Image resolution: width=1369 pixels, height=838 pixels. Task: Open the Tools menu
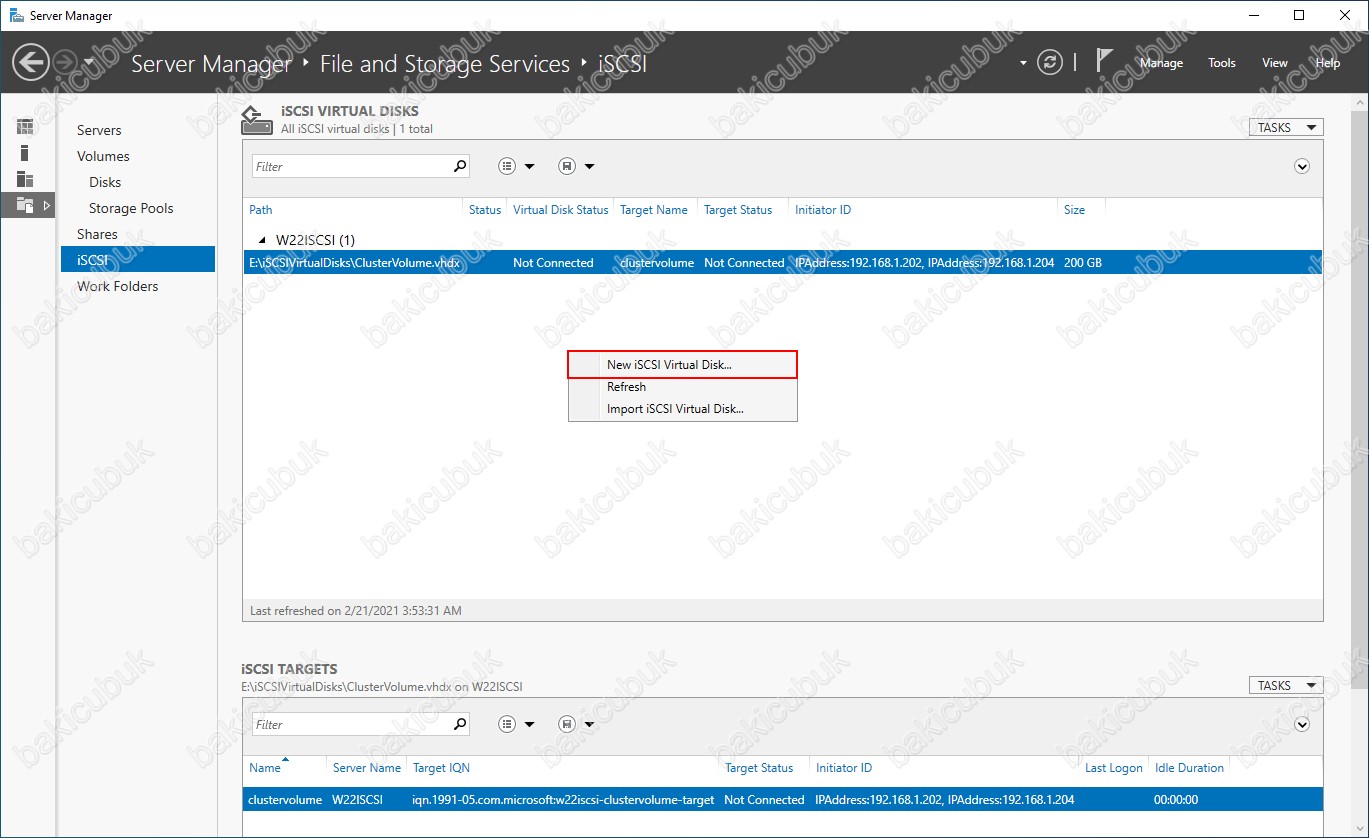[x=1222, y=63]
